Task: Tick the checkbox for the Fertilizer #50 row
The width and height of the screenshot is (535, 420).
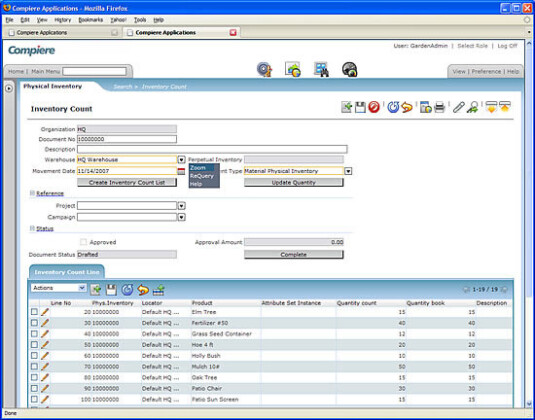Action: coord(34,323)
